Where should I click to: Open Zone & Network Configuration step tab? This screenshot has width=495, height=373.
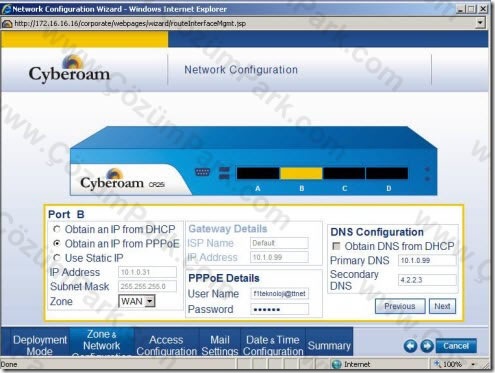(102, 342)
